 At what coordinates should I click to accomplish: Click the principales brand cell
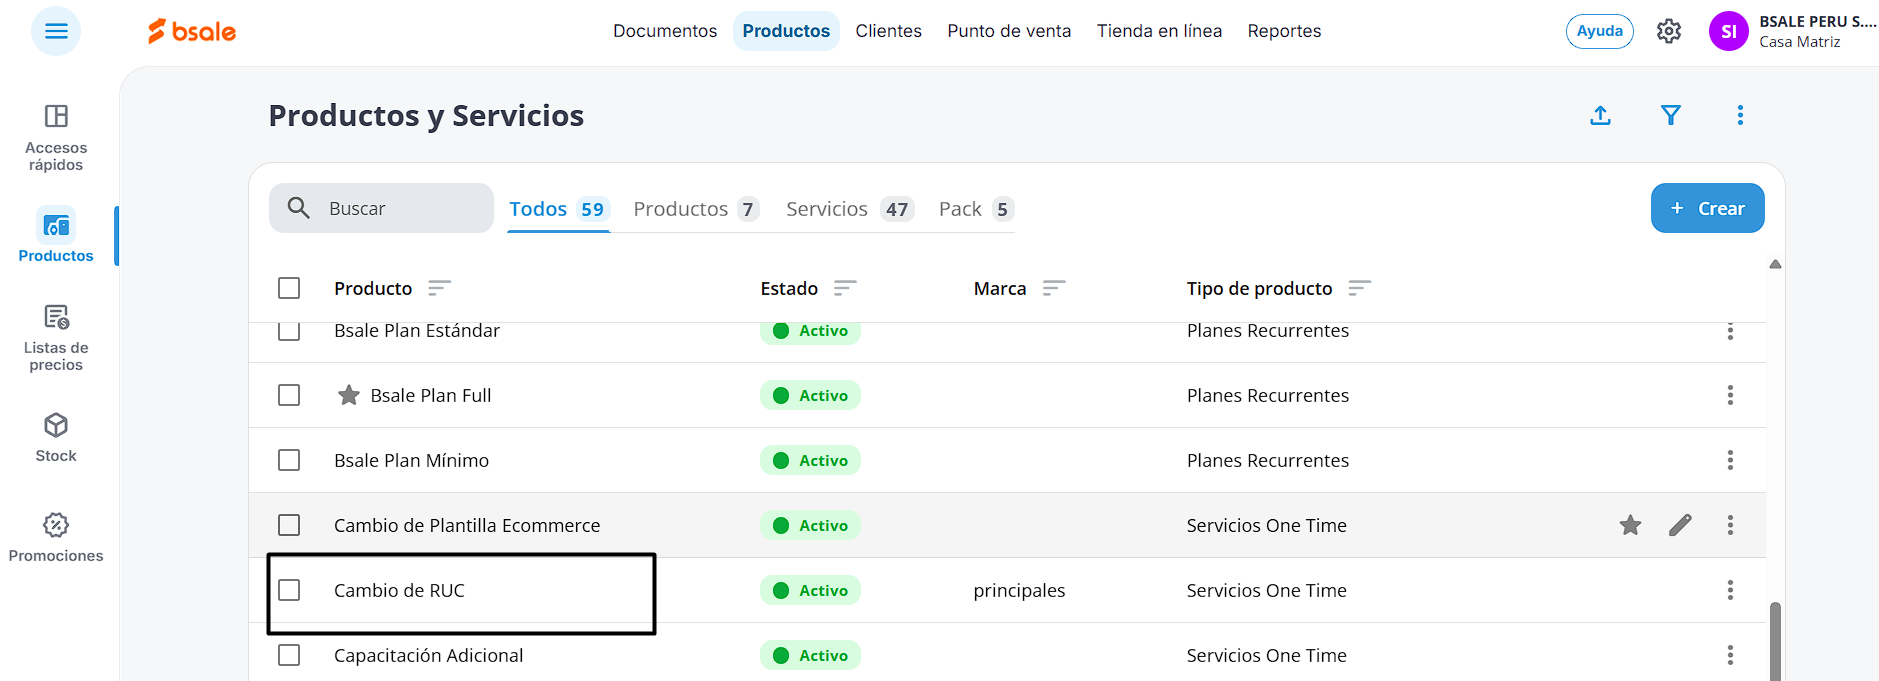click(x=1019, y=590)
